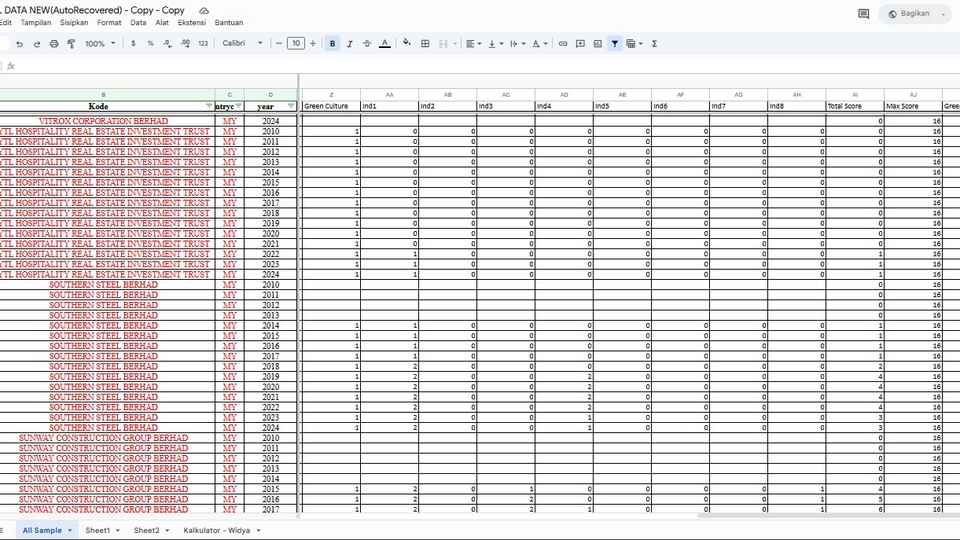Screen dimensions: 960x540
Task: Open the text wrapping dropdown
Action: click(517, 43)
